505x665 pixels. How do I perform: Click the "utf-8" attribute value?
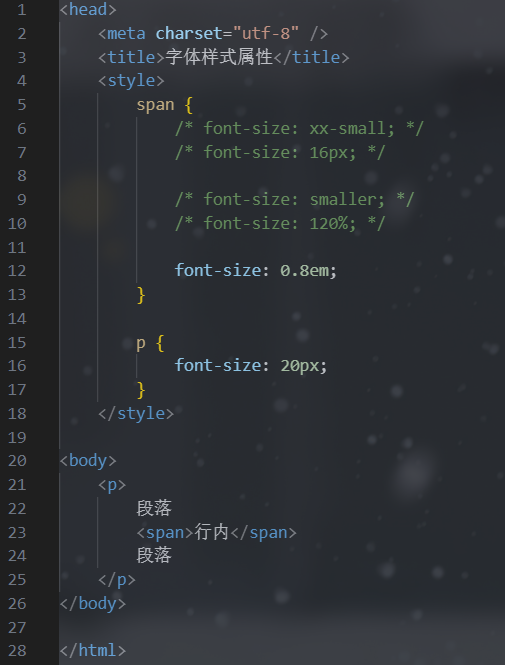[x=266, y=33]
